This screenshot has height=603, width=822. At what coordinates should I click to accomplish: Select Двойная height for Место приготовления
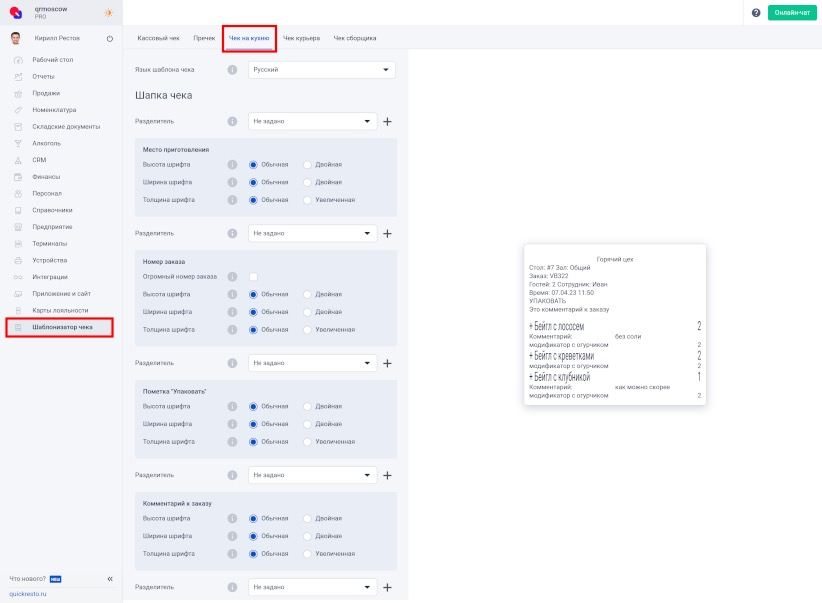point(308,165)
